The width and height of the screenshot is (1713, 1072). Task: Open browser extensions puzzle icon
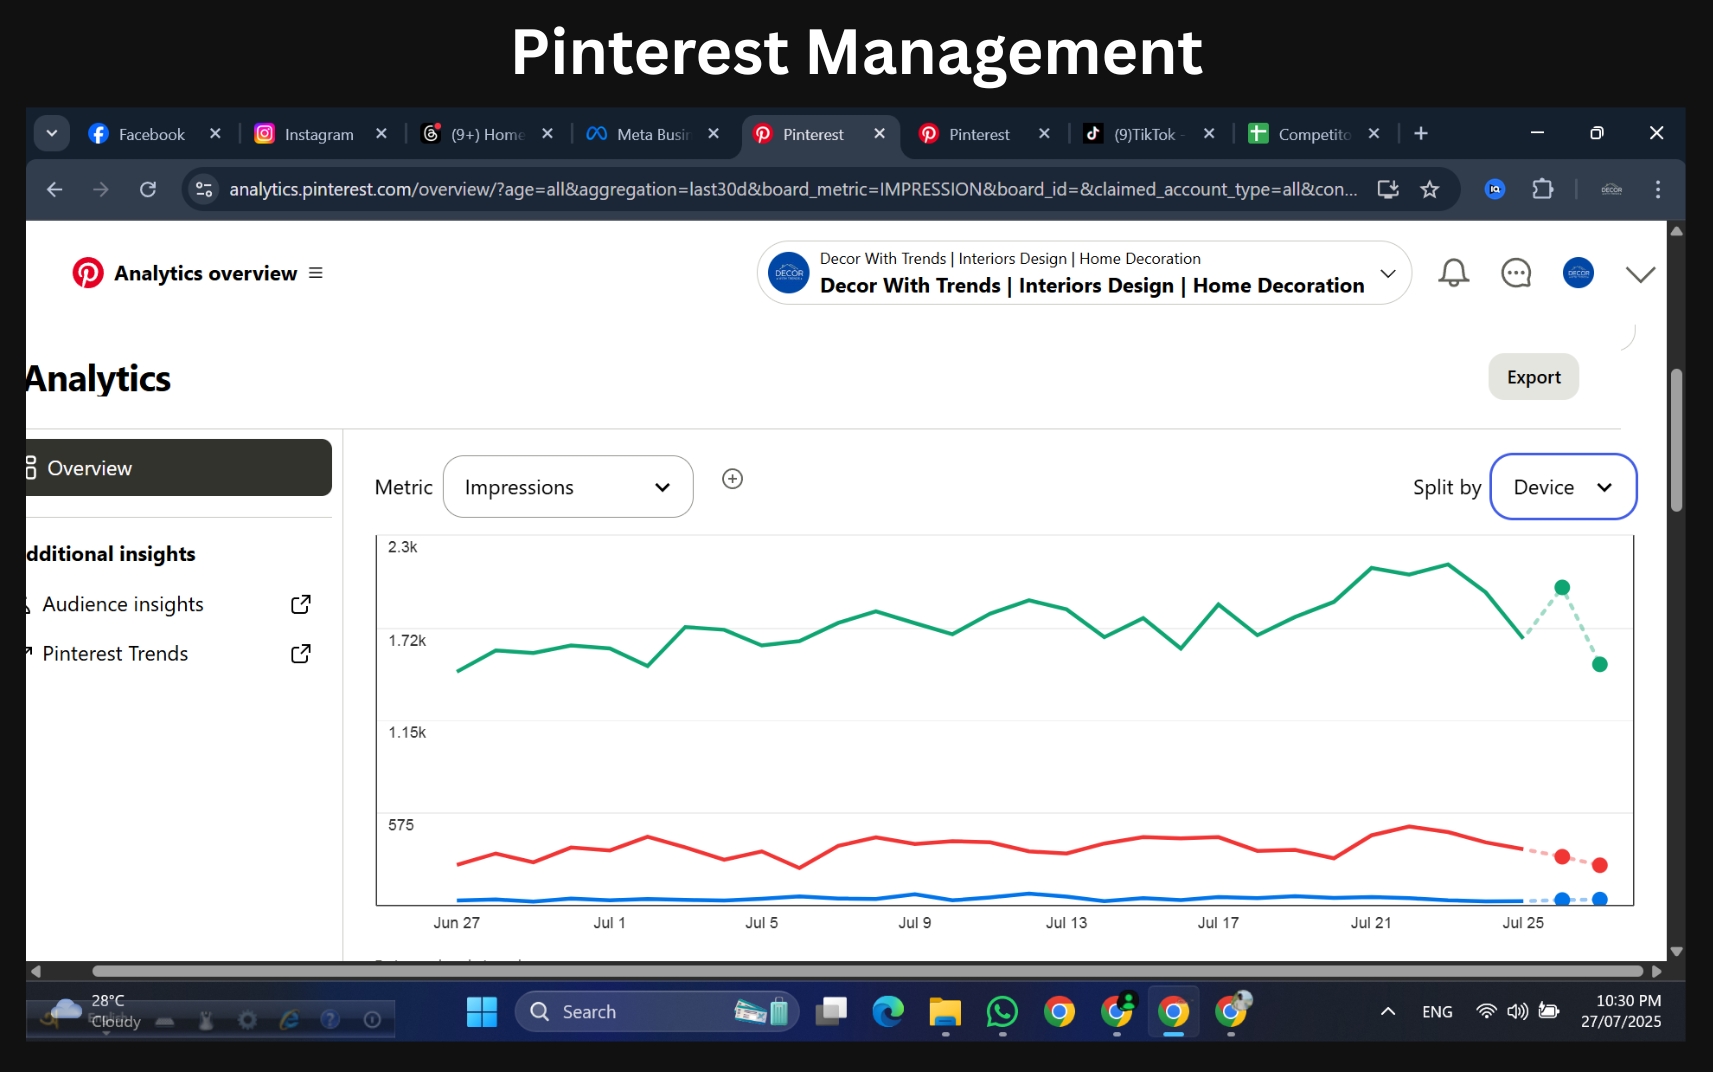click(x=1544, y=189)
